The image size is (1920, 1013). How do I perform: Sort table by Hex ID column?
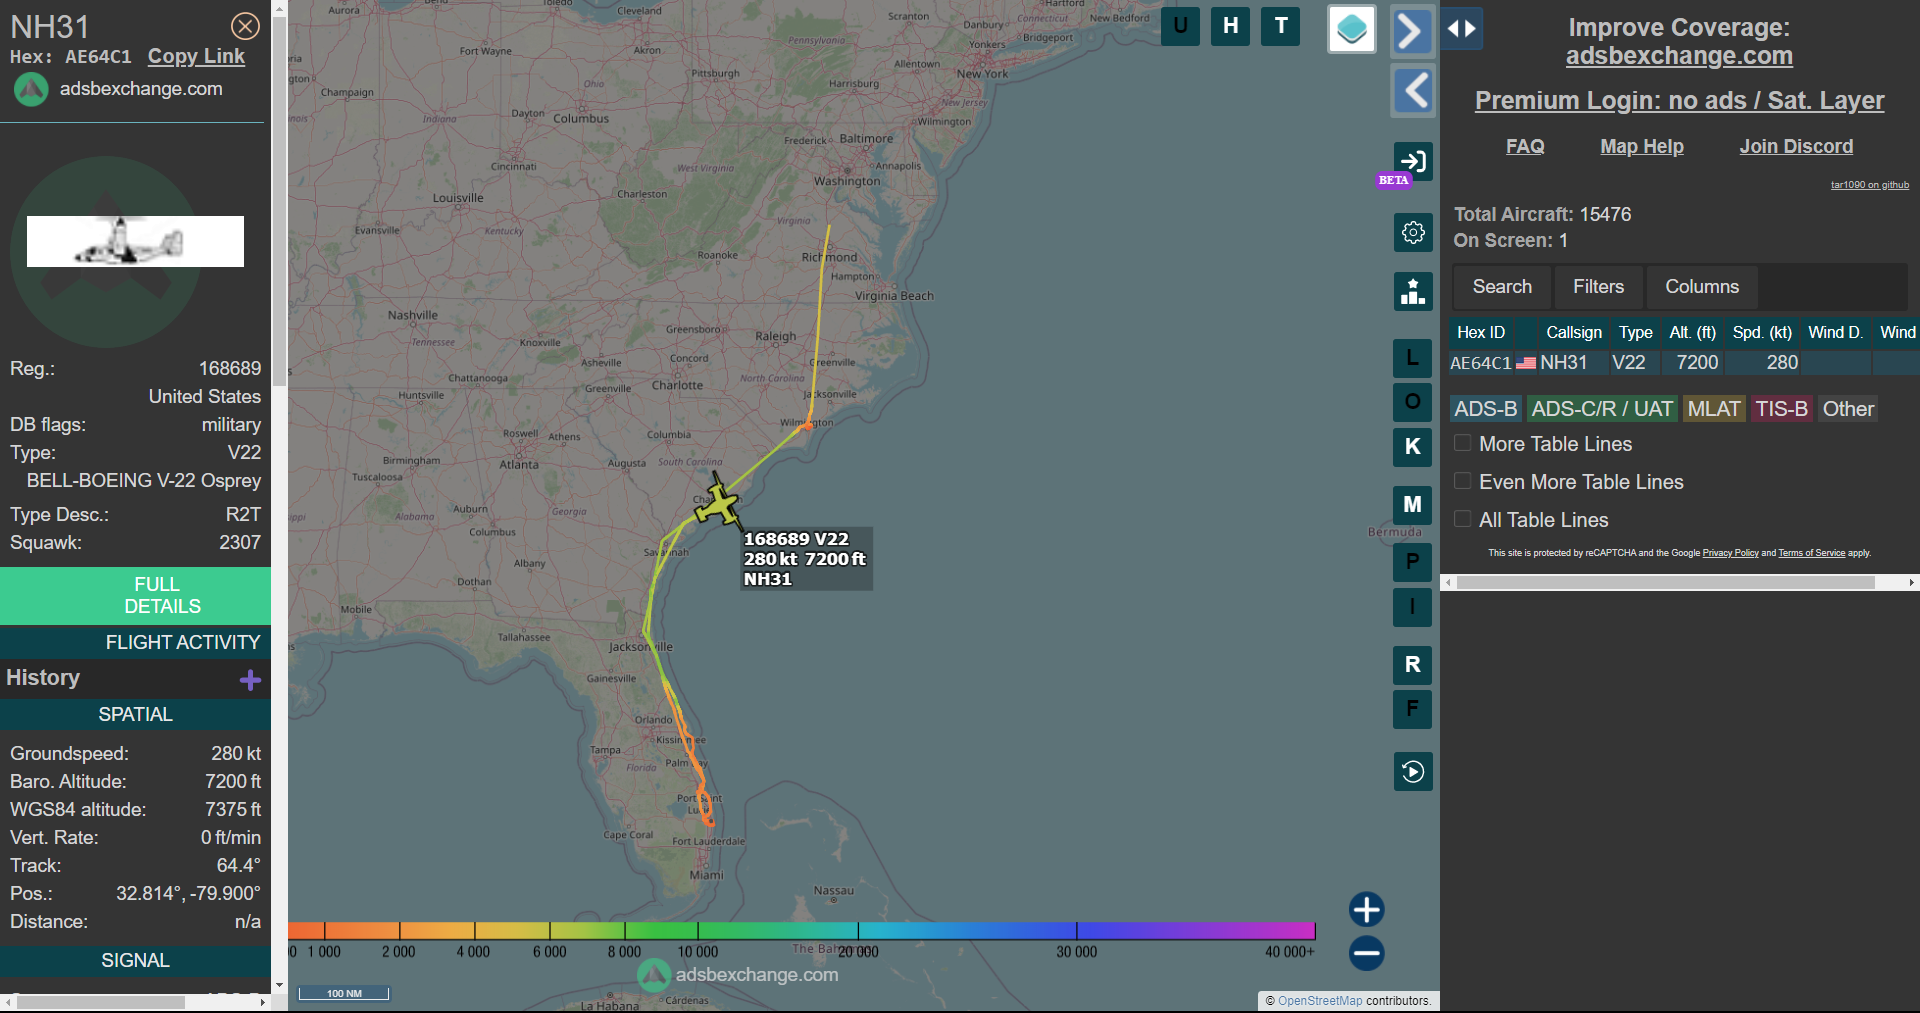click(x=1481, y=332)
